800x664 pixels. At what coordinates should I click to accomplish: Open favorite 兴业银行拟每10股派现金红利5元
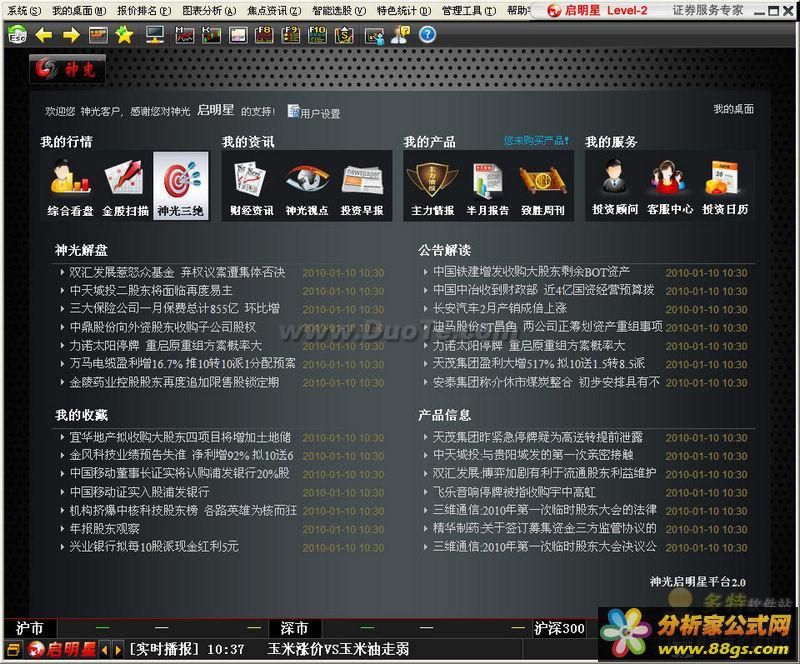coord(154,547)
